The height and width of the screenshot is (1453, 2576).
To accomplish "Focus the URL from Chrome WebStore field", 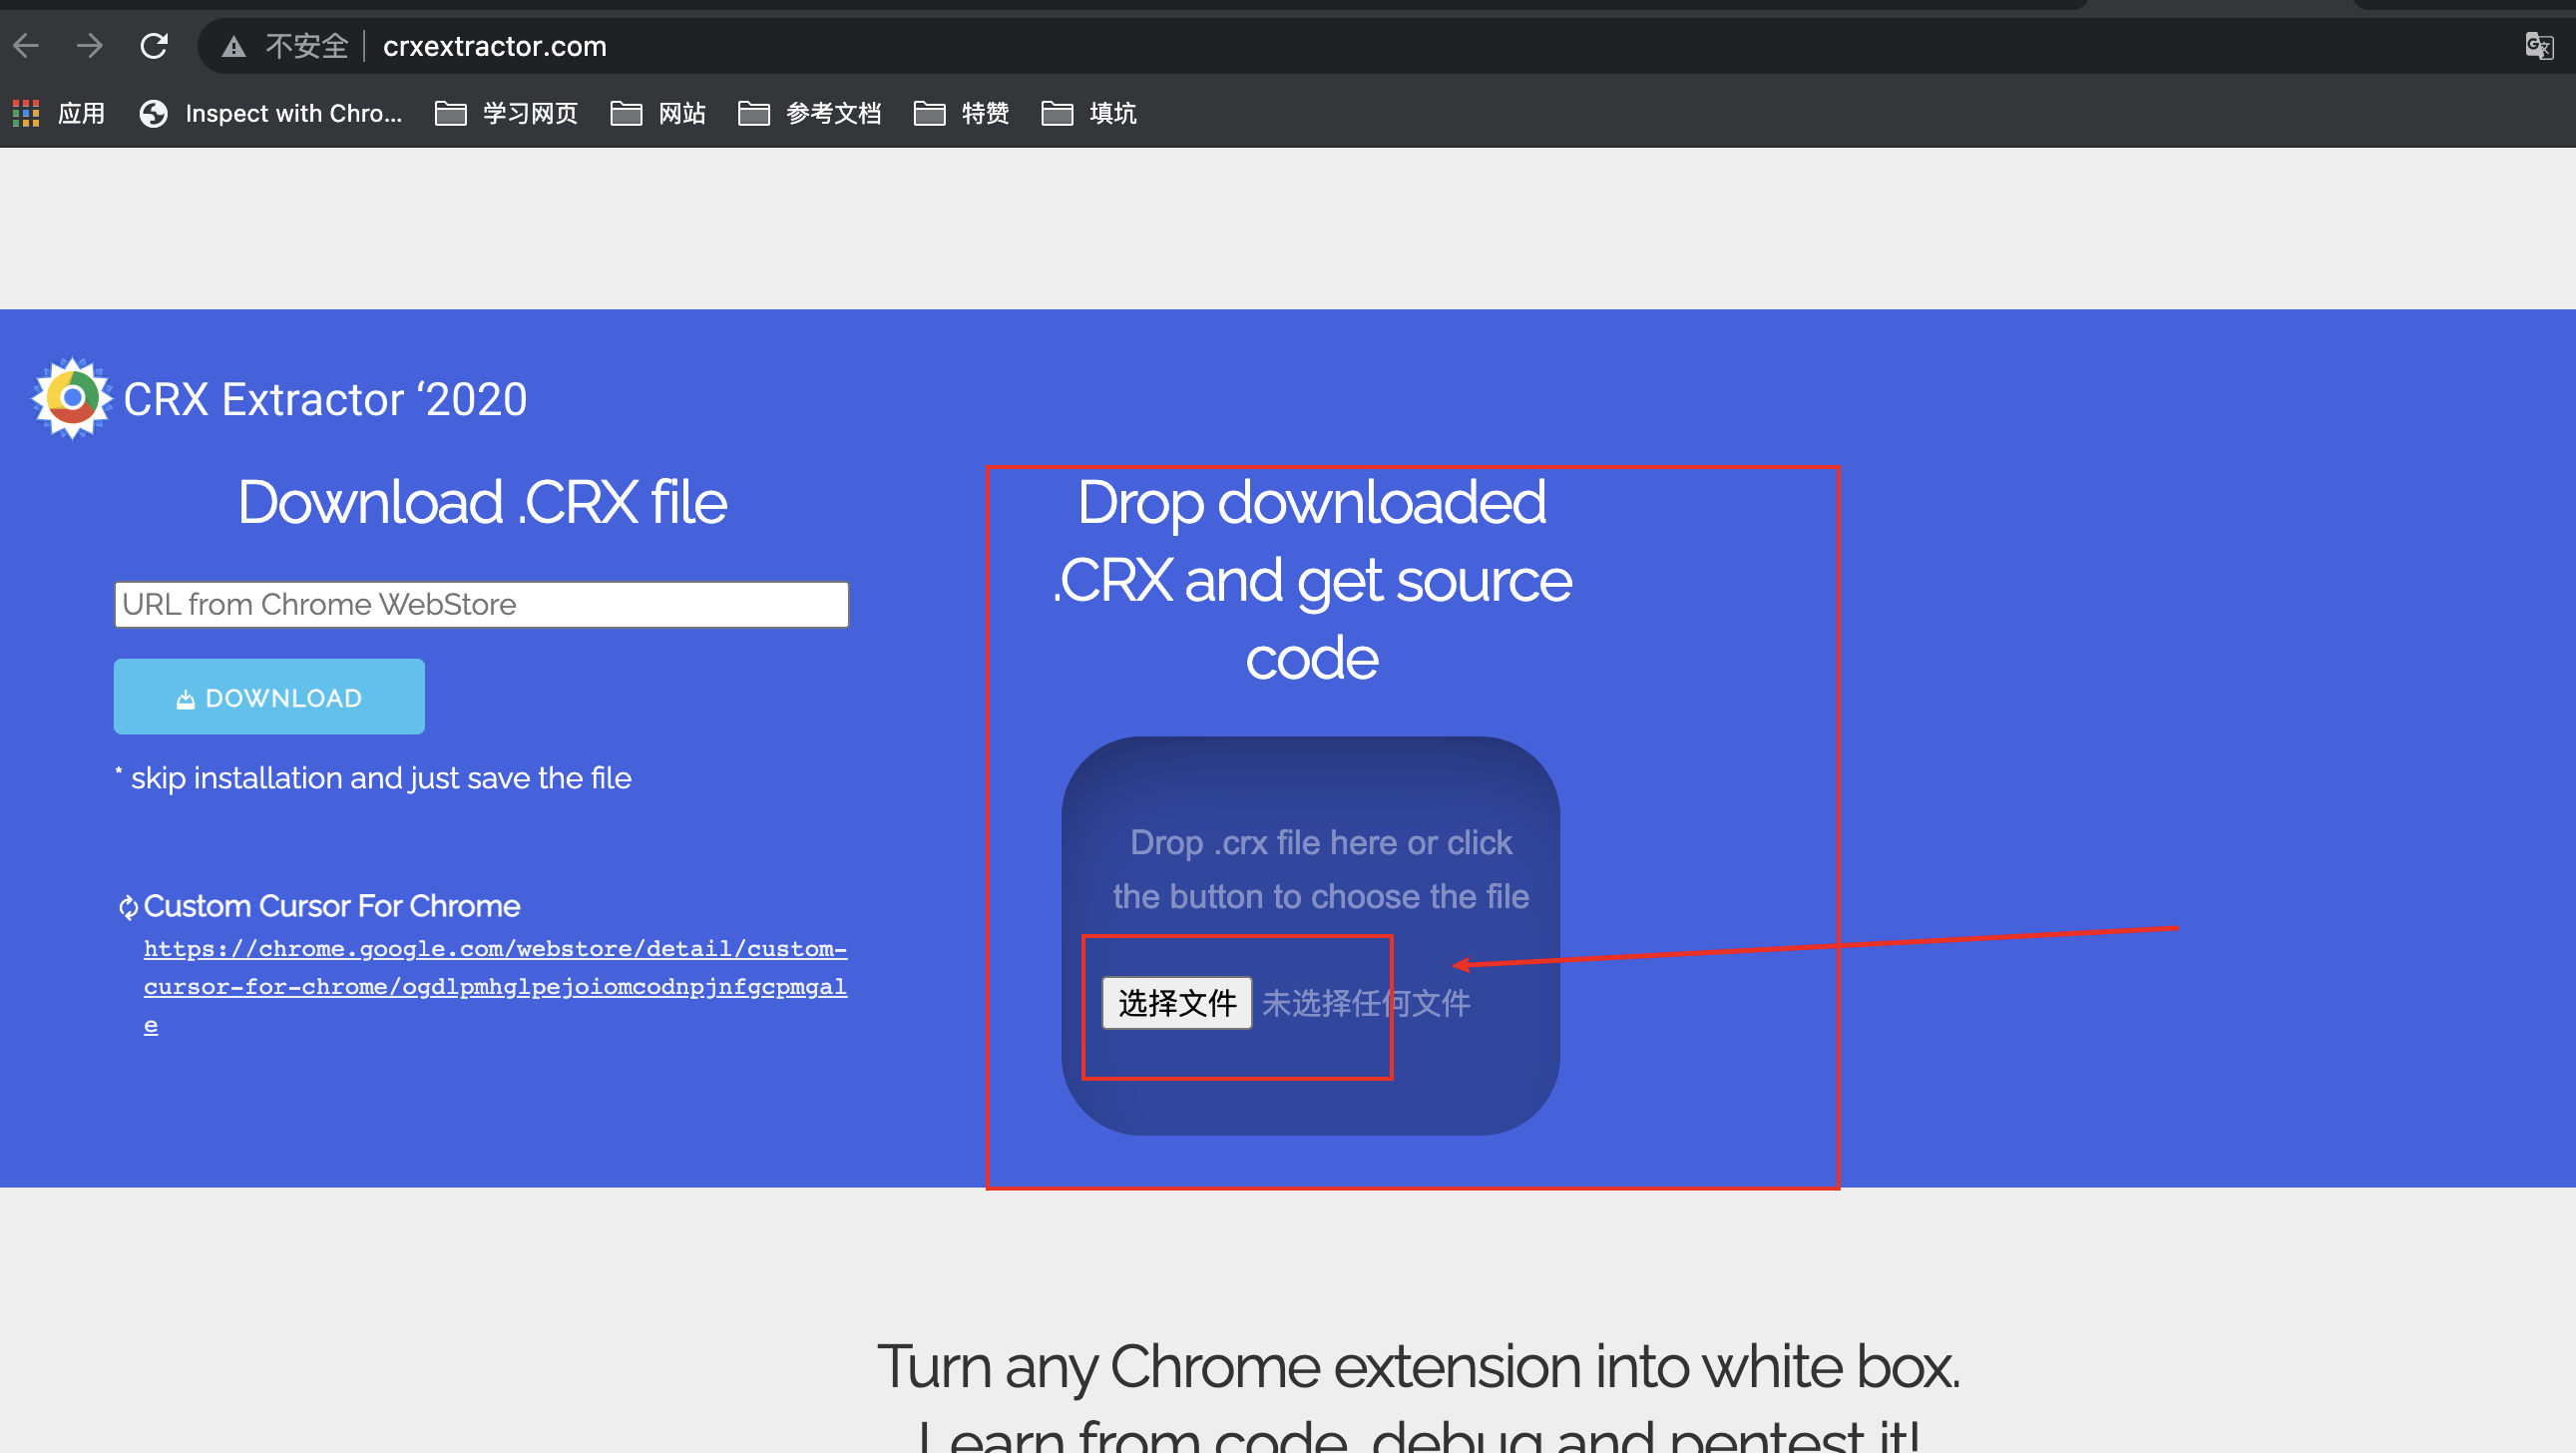I will (x=481, y=604).
